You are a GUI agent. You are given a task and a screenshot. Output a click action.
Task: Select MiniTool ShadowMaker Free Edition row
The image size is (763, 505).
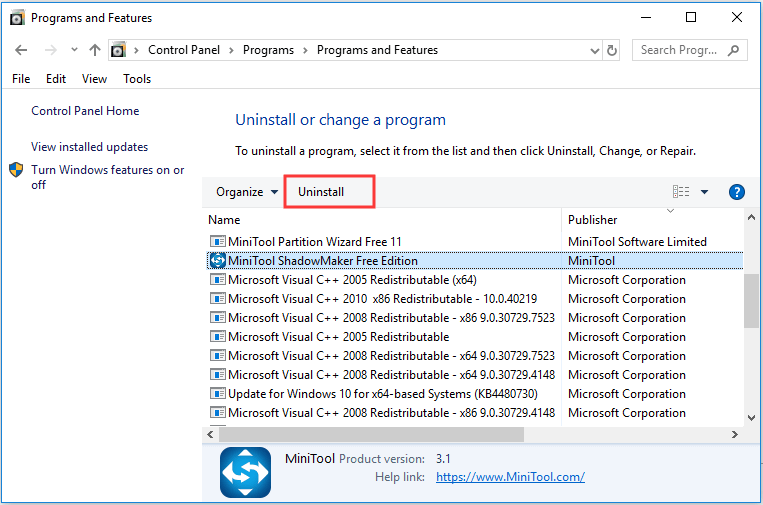click(x=475, y=261)
